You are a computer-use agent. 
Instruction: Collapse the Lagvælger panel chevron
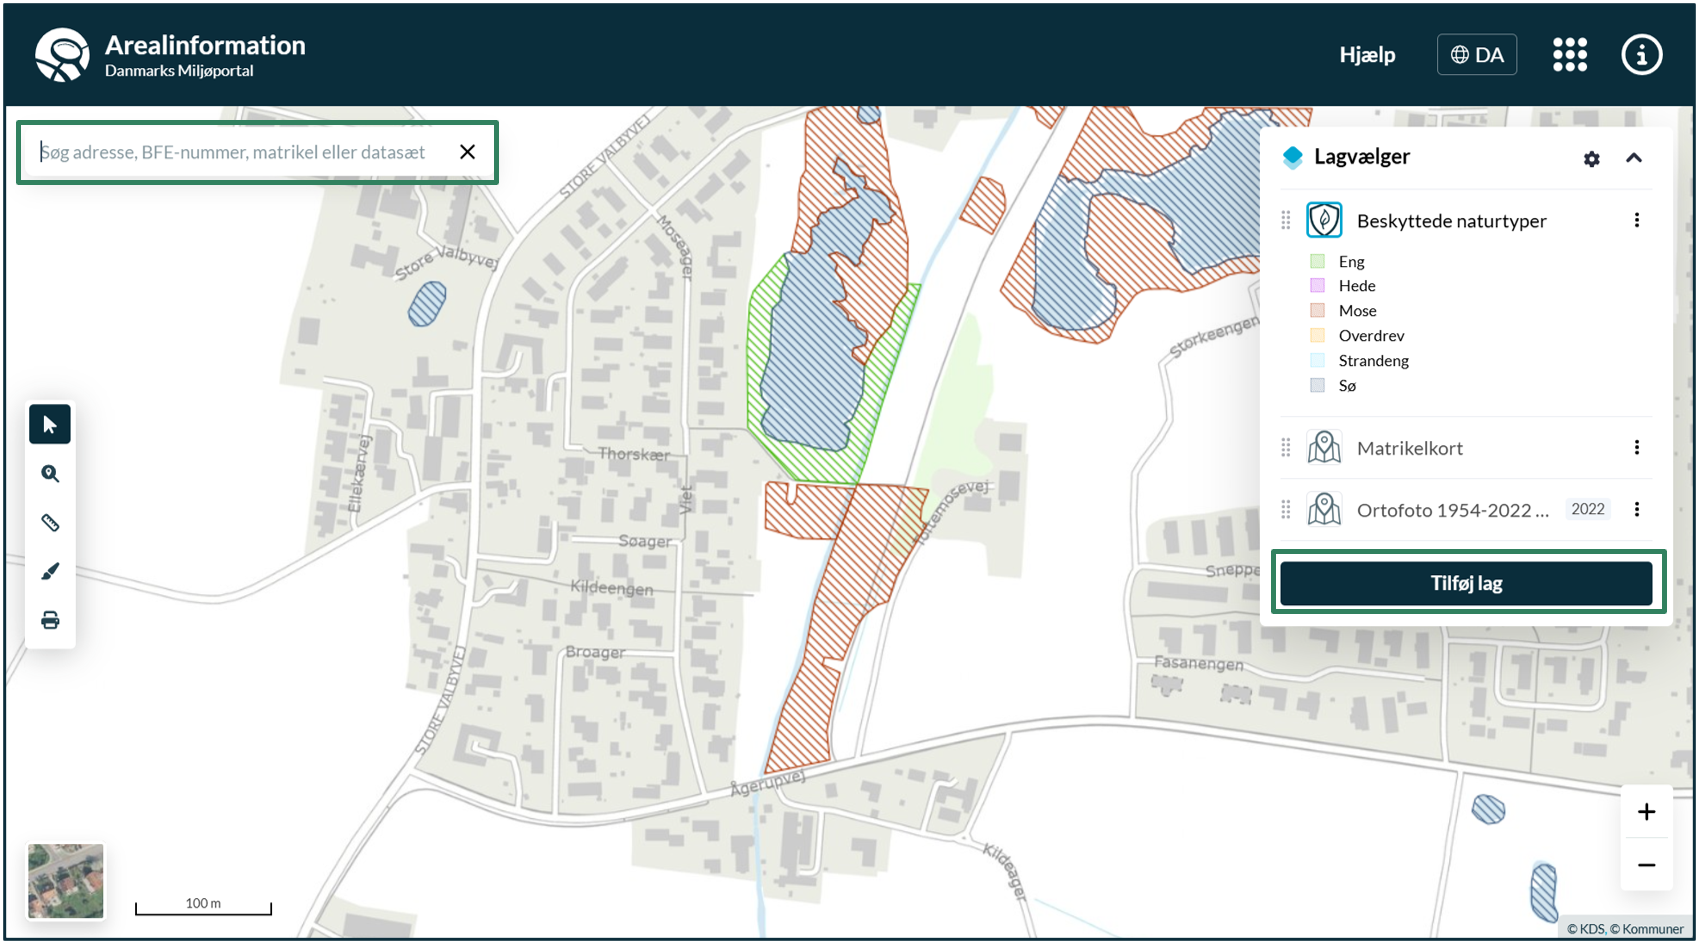coord(1634,158)
